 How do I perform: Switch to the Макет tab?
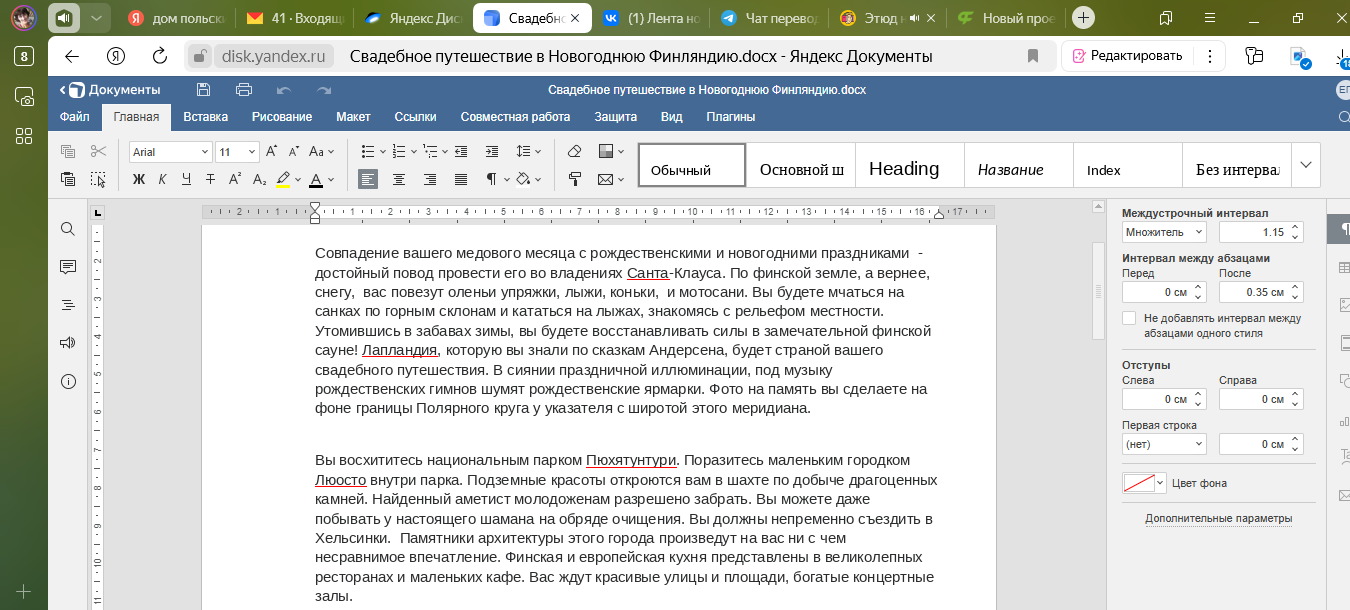(353, 117)
